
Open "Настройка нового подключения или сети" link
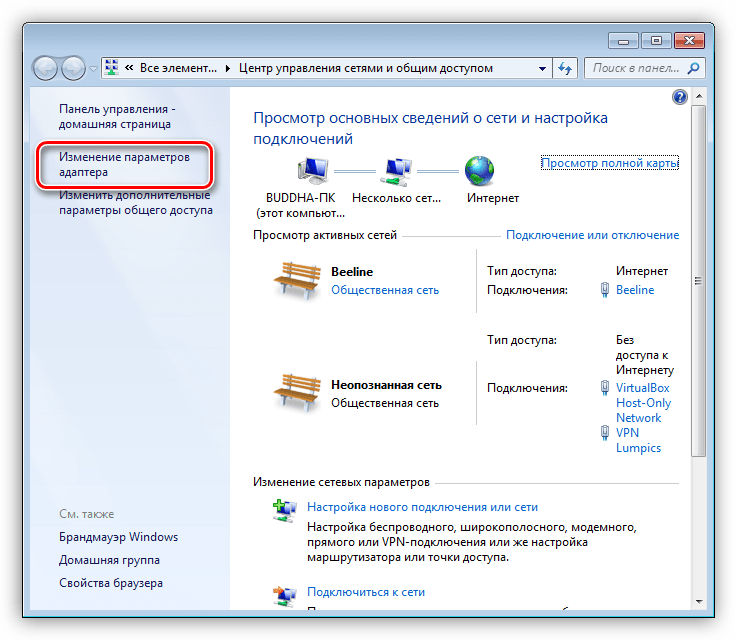422,507
